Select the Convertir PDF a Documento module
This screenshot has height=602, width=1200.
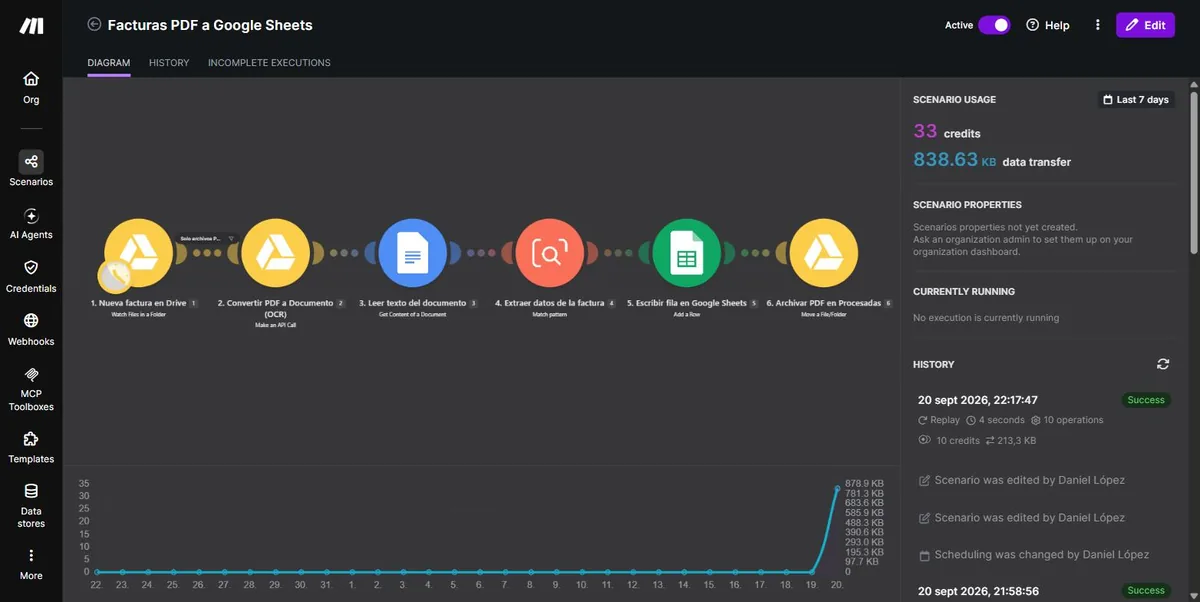276,254
